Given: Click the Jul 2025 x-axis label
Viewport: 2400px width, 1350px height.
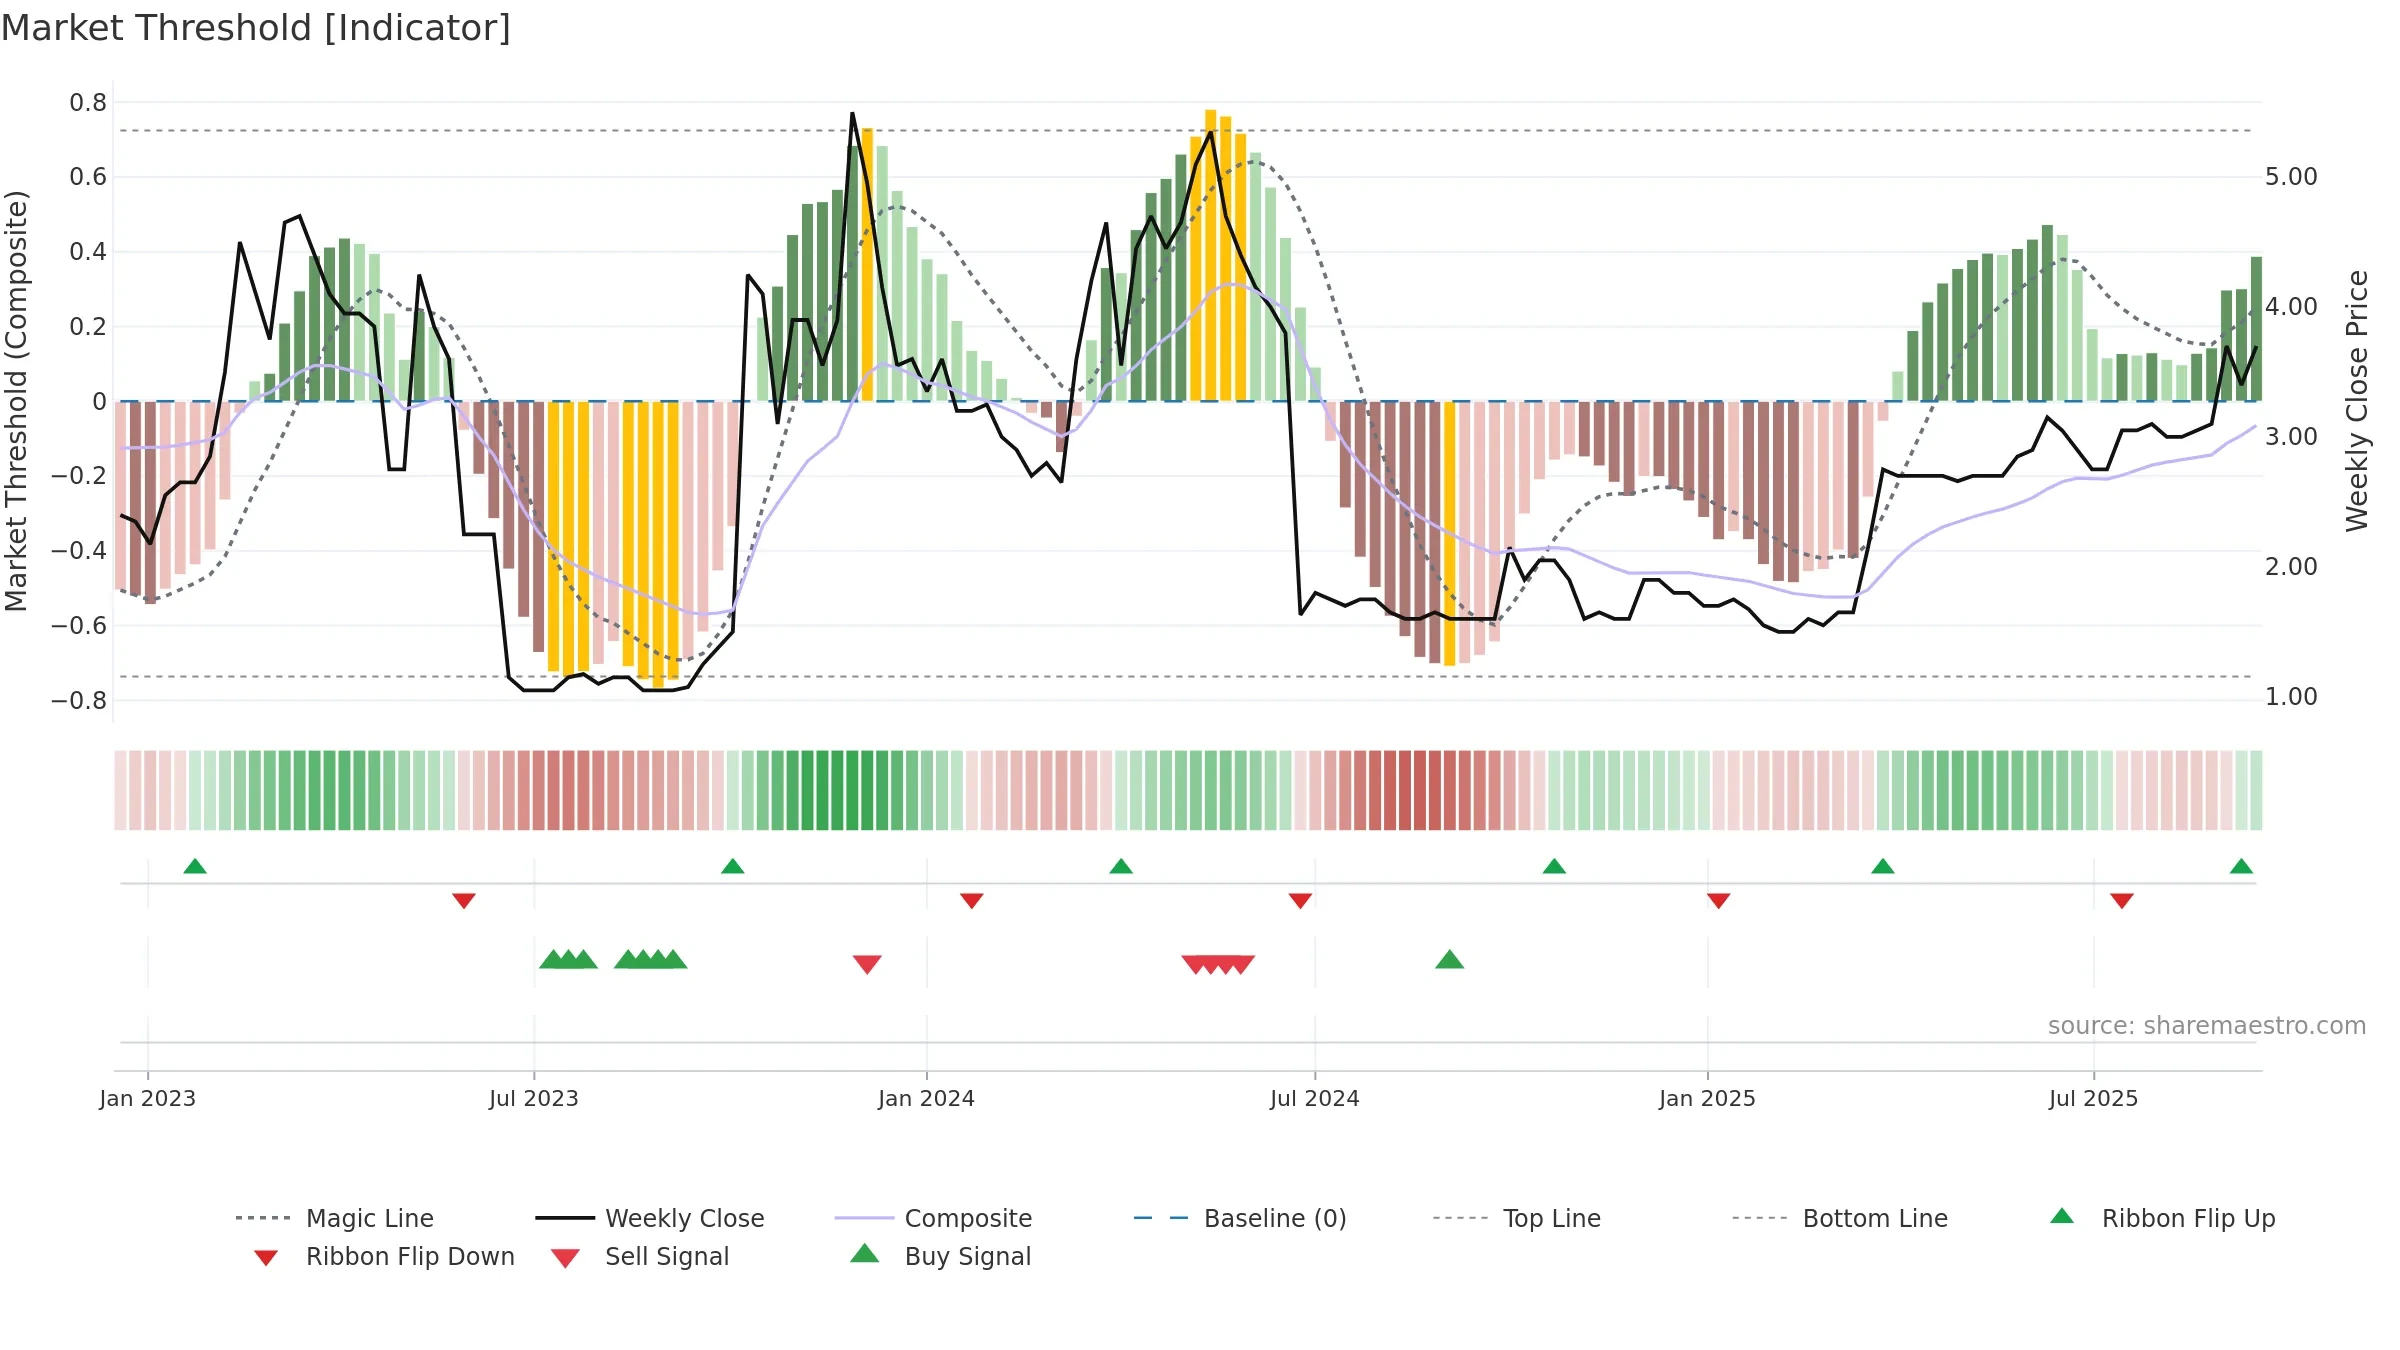Looking at the screenshot, I should (2094, 1098).
